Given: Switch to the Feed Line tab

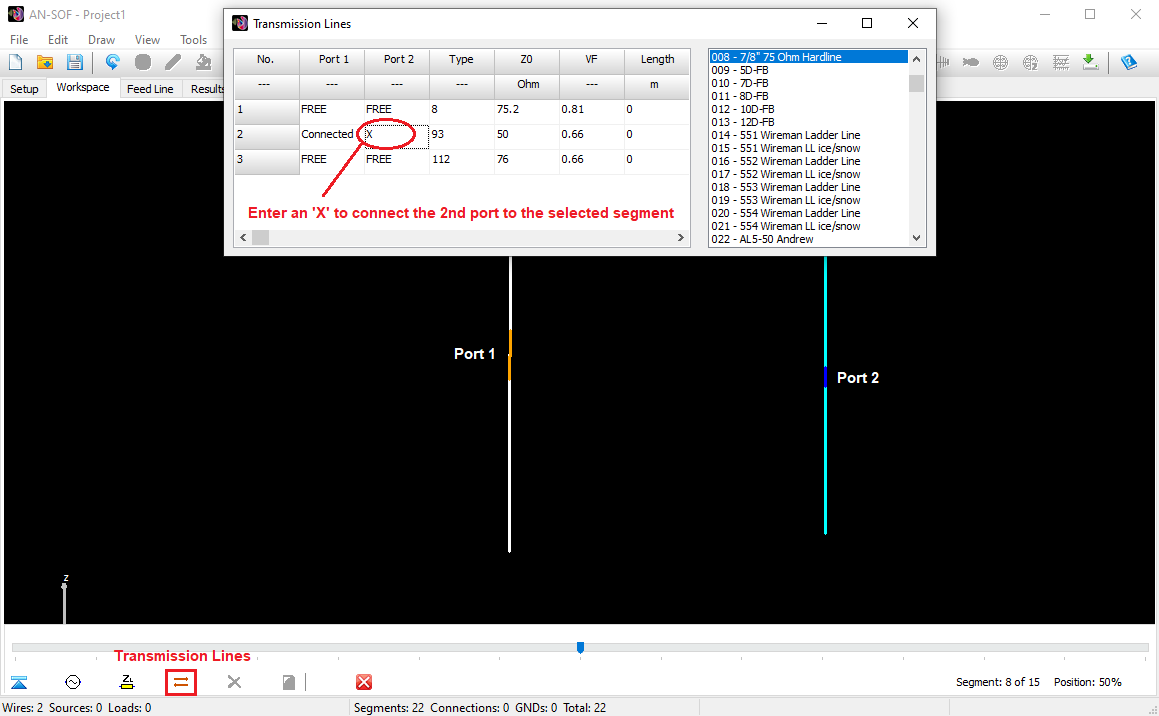Looking at the screenshot, I should click(150, 88).
